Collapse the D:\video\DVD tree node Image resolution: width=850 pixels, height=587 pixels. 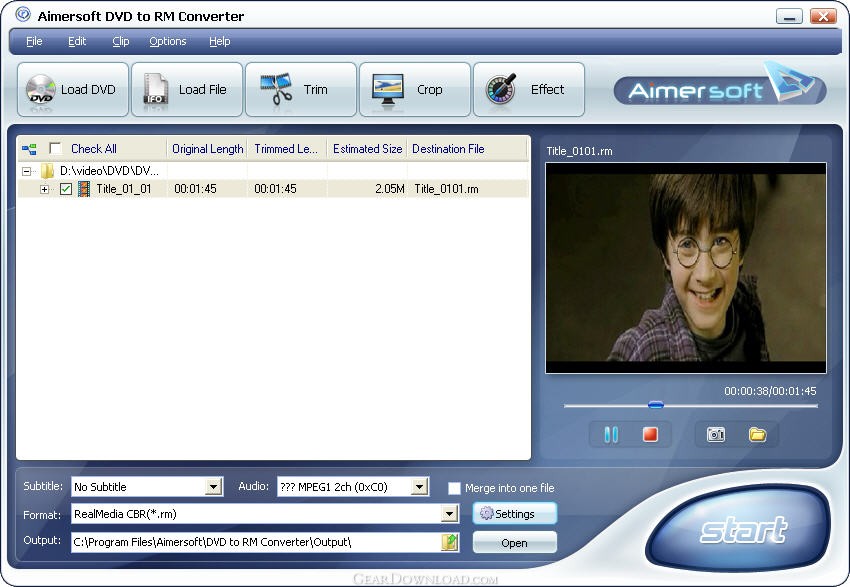[x=27, y=171]
